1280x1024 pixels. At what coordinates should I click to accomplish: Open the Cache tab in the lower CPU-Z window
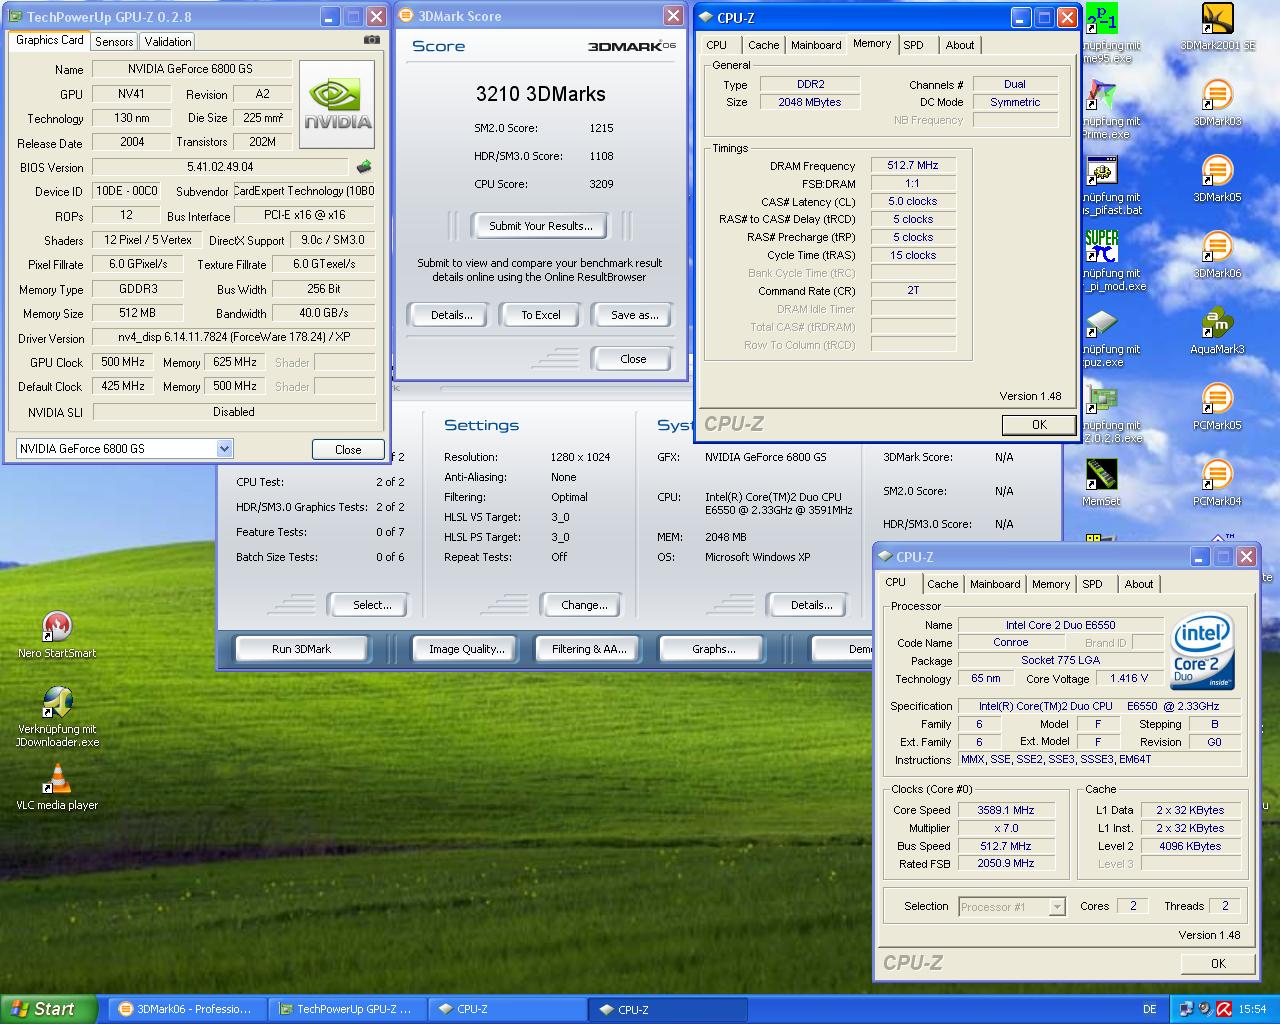pos(942,584)
